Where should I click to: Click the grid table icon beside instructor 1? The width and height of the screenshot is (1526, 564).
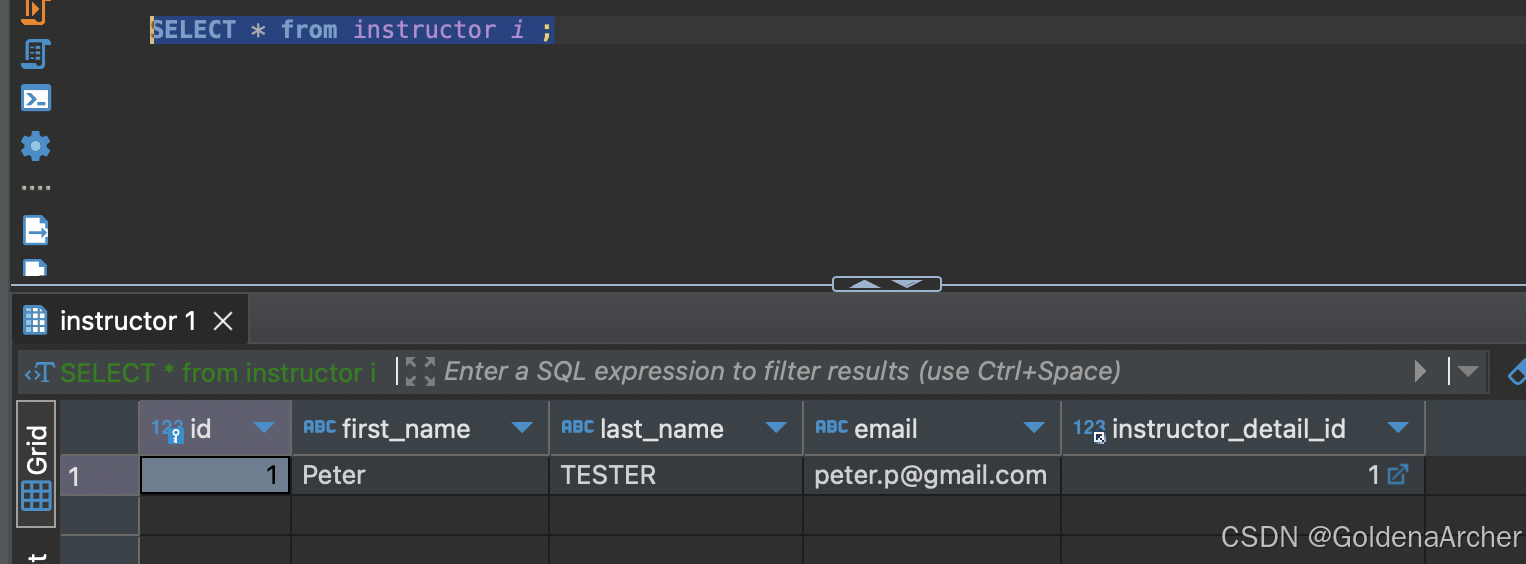pyautogui.click(x=35, y=321)
